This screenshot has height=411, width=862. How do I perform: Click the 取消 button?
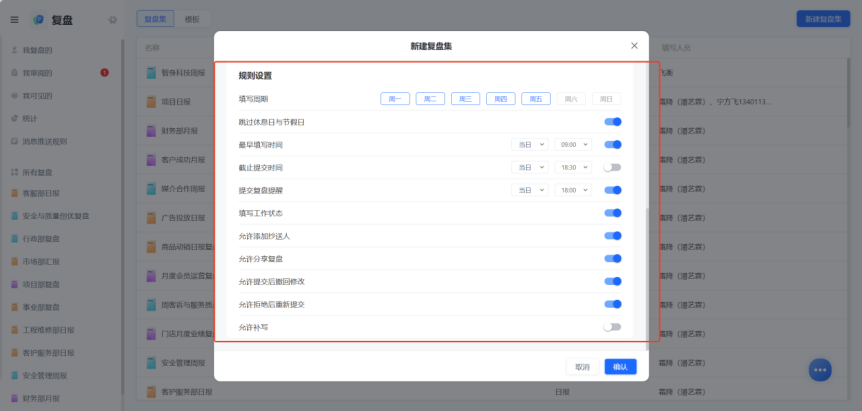[583, 367]
